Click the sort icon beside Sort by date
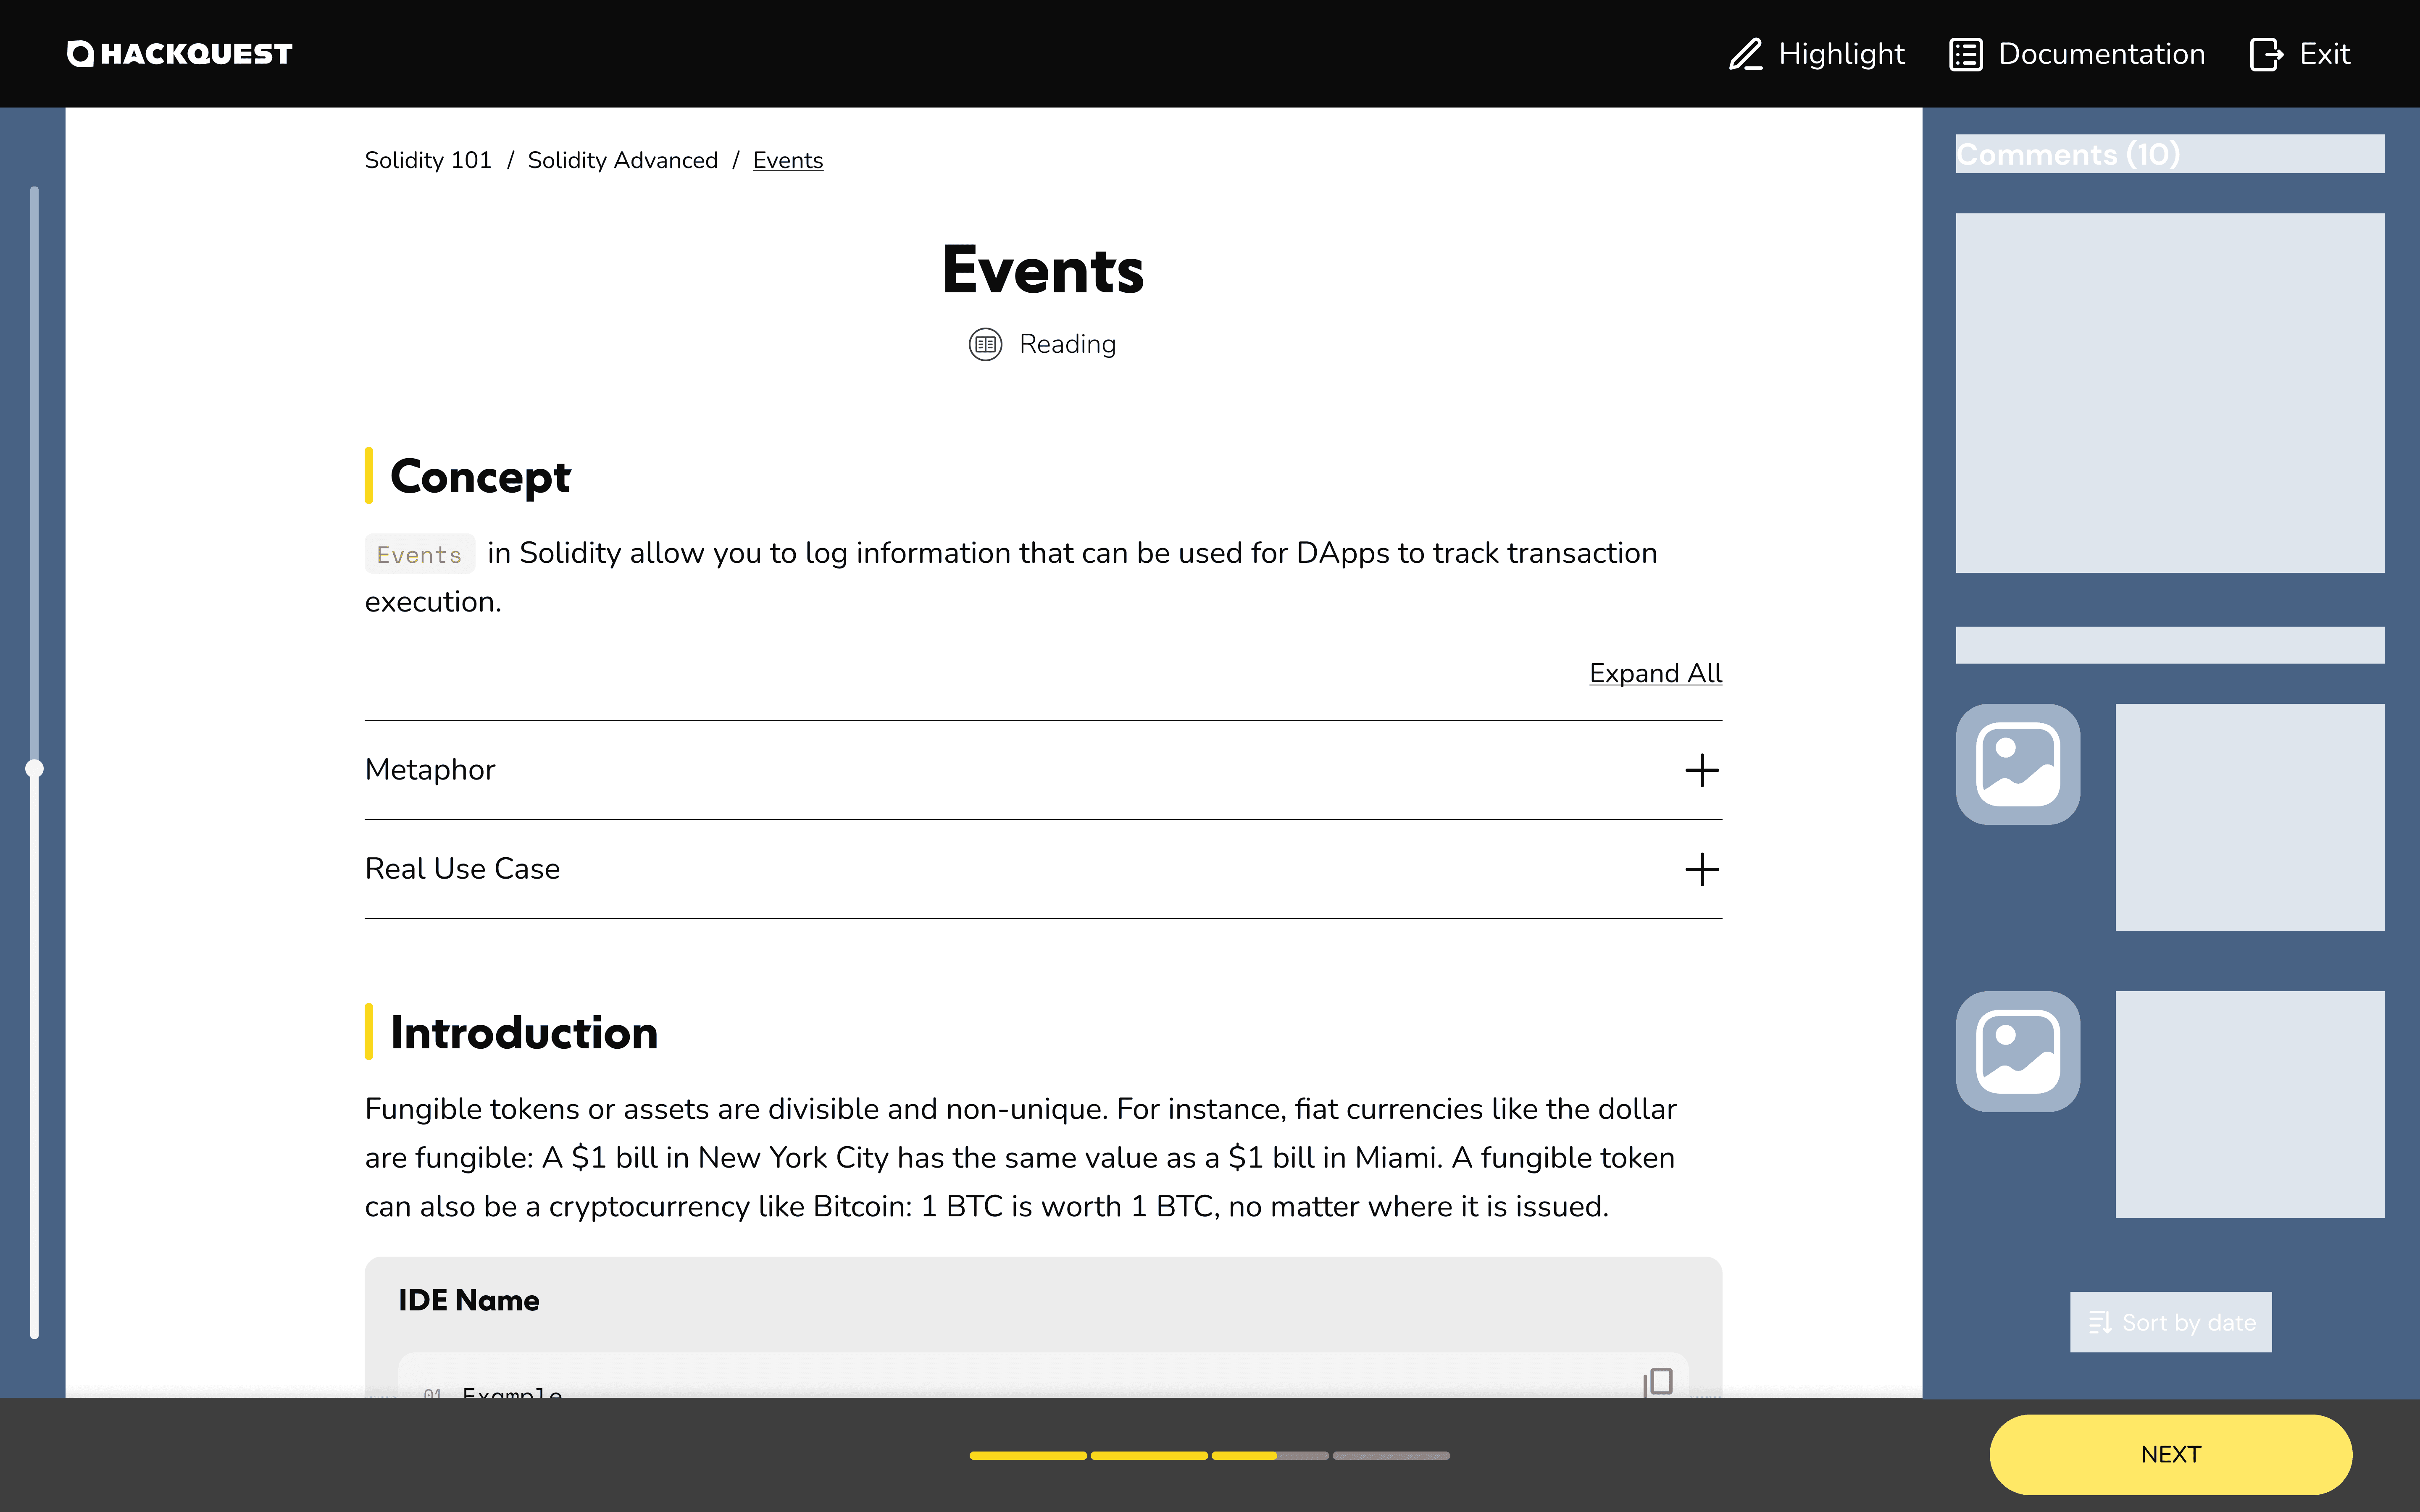 (2100, 1322)
